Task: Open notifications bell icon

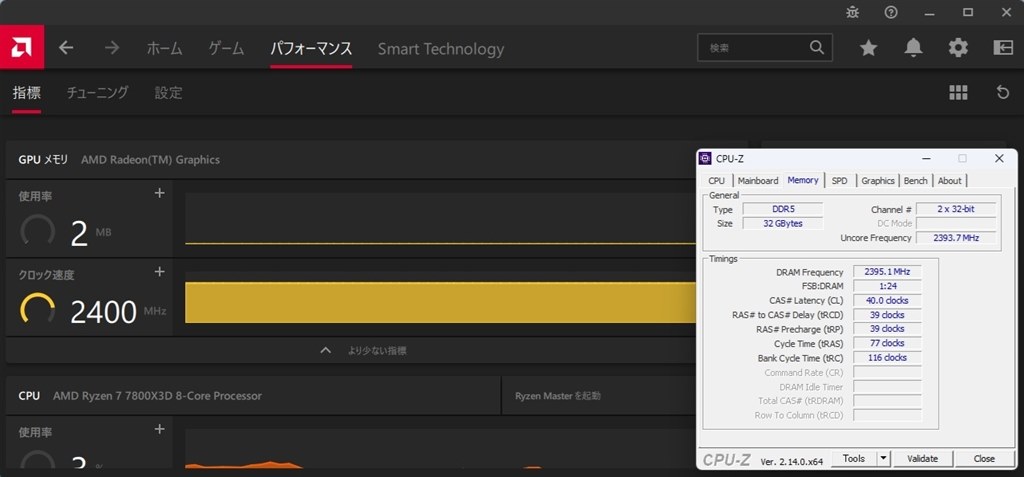Action: 913,47
